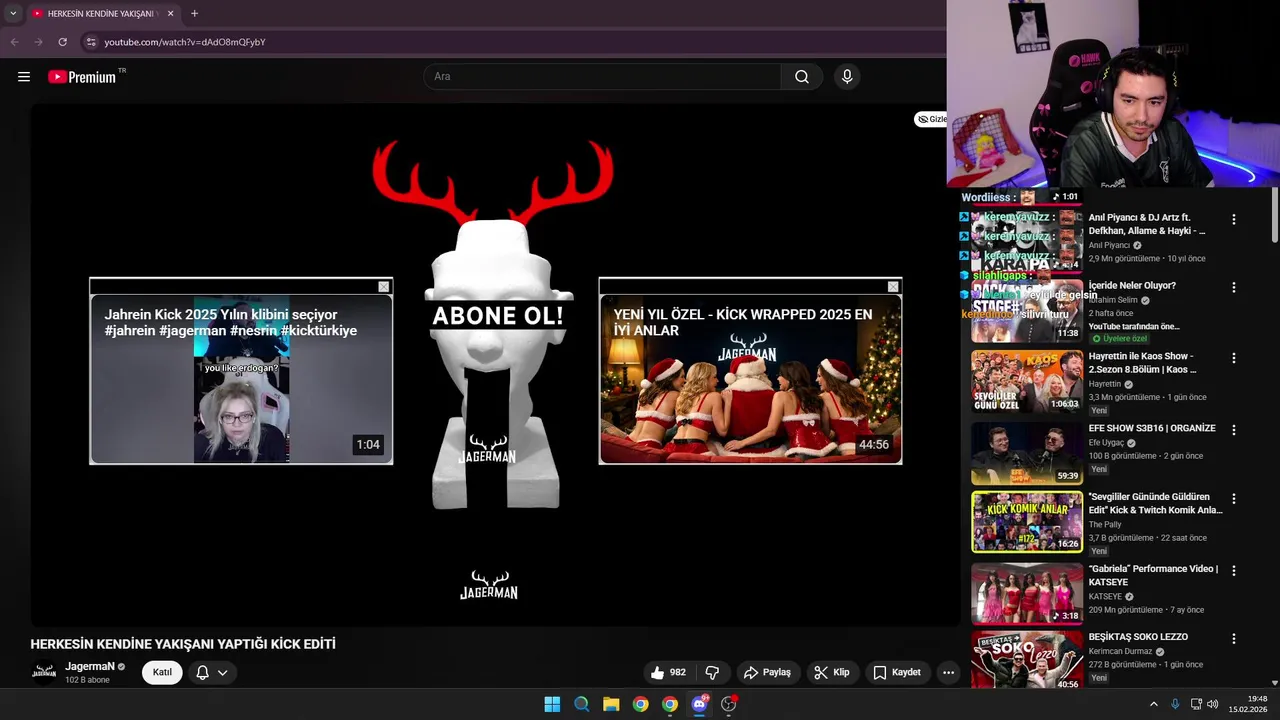1280x720 pixels.
Task: Open EFE SHOW S3B16 | ORGANİZE title
Action: click(1152, 428)
